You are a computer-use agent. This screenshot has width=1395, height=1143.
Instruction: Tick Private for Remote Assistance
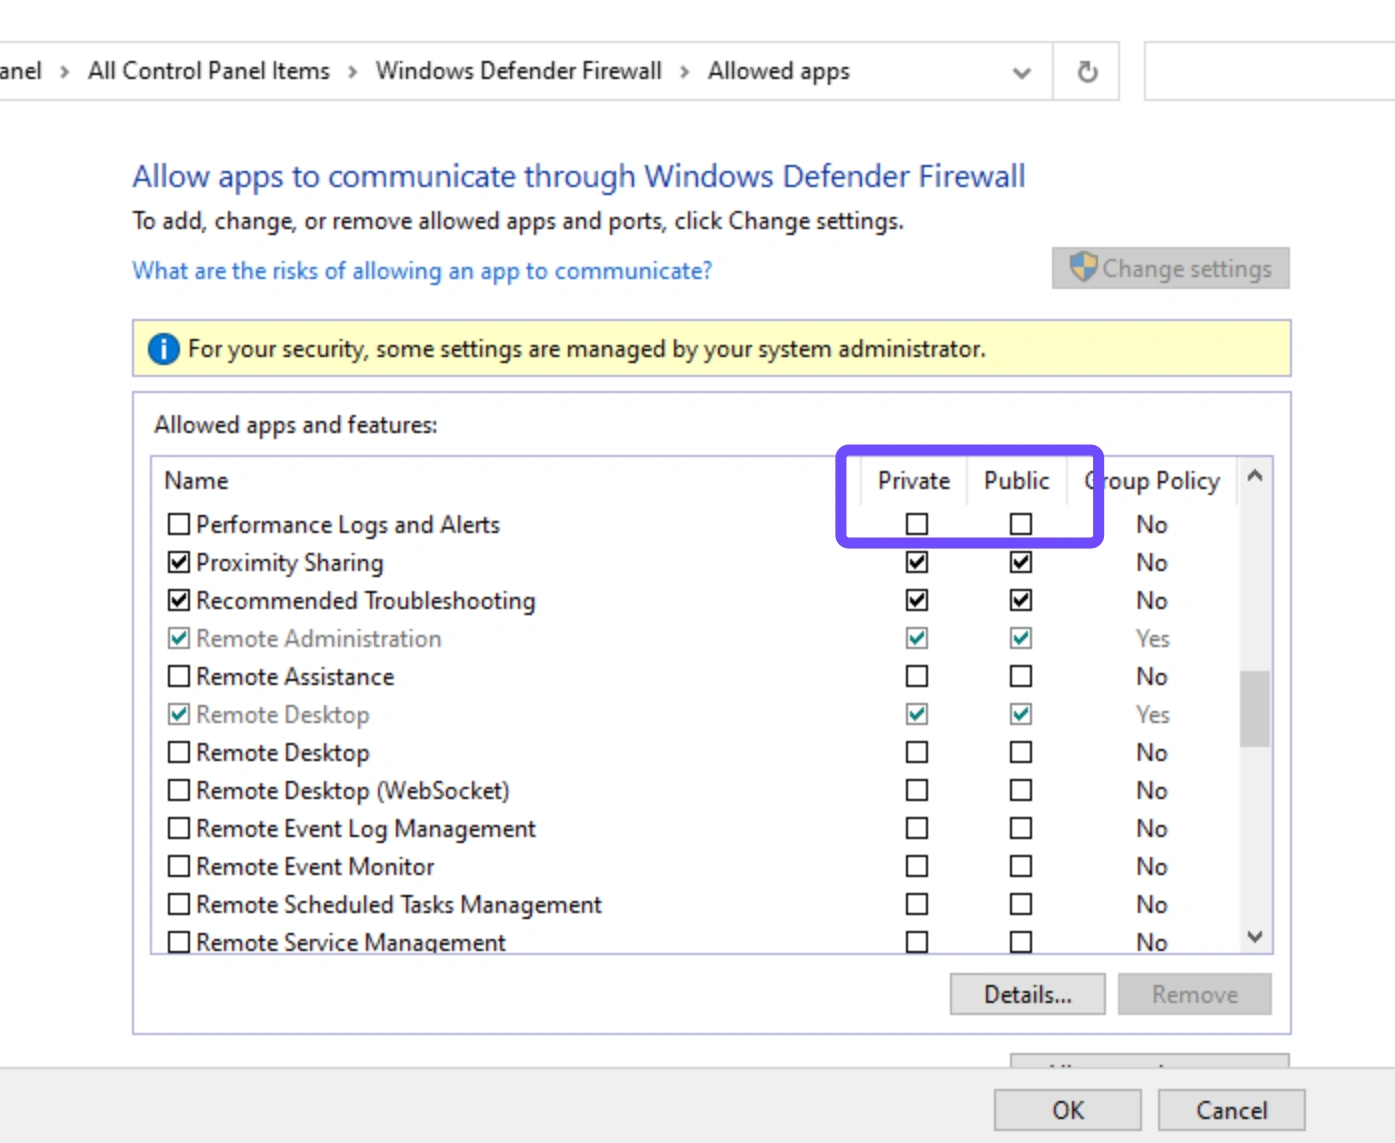coord(917,676)
